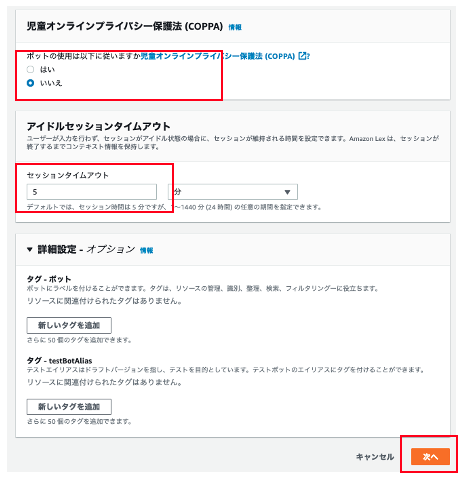Click 新しいタグを追加 under タグ - ボット

(69, 325)
